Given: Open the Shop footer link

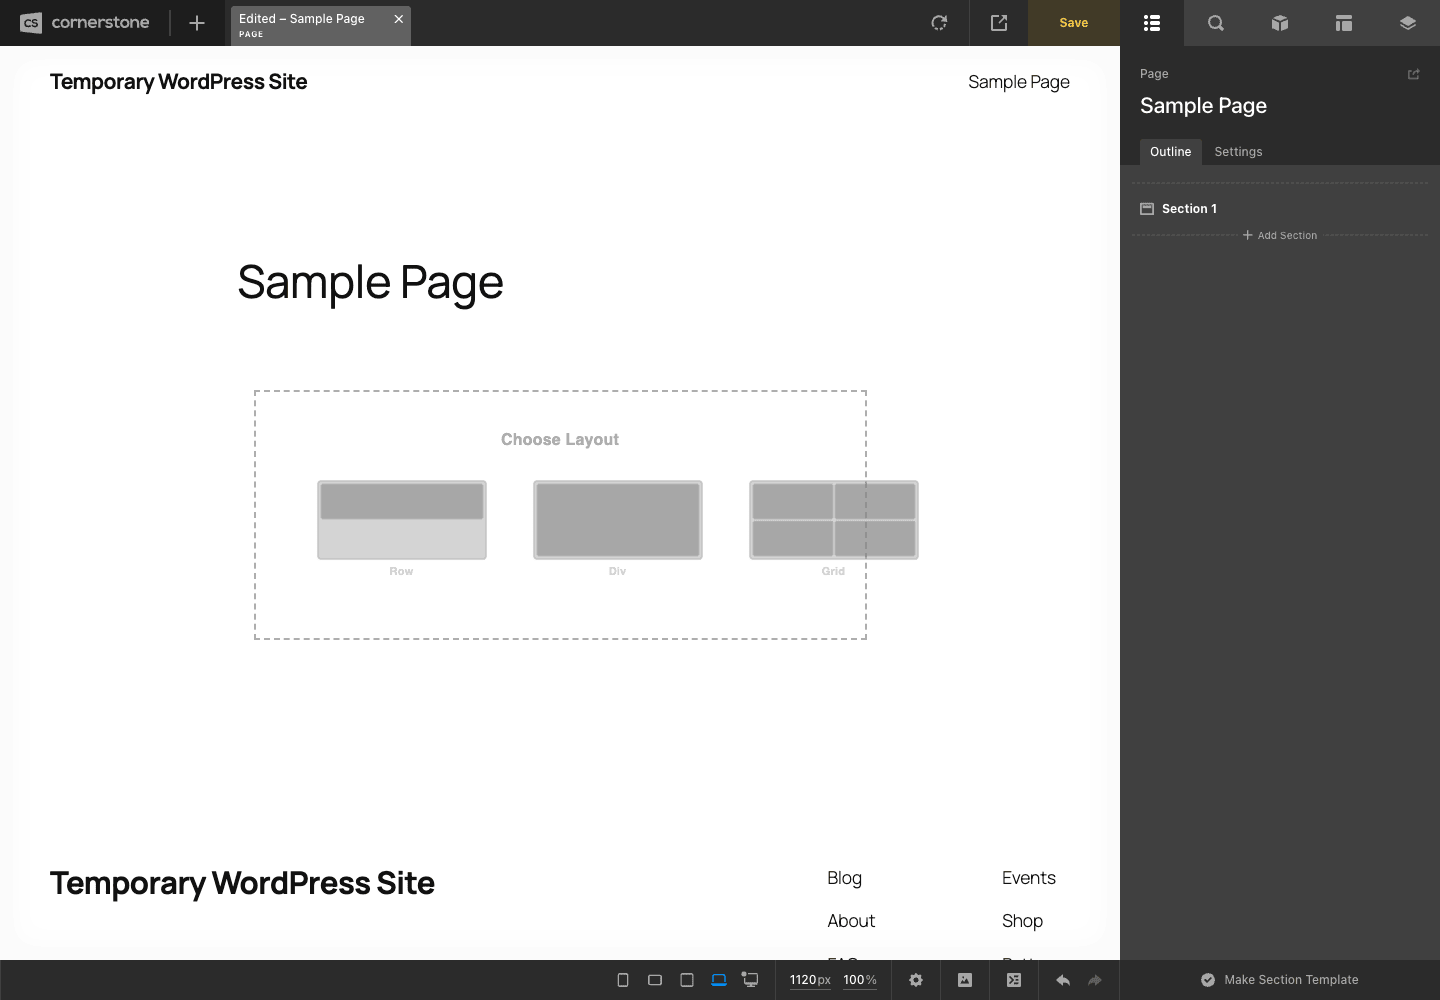Looking at the screenshot, I should click(x=1022, y=921).
